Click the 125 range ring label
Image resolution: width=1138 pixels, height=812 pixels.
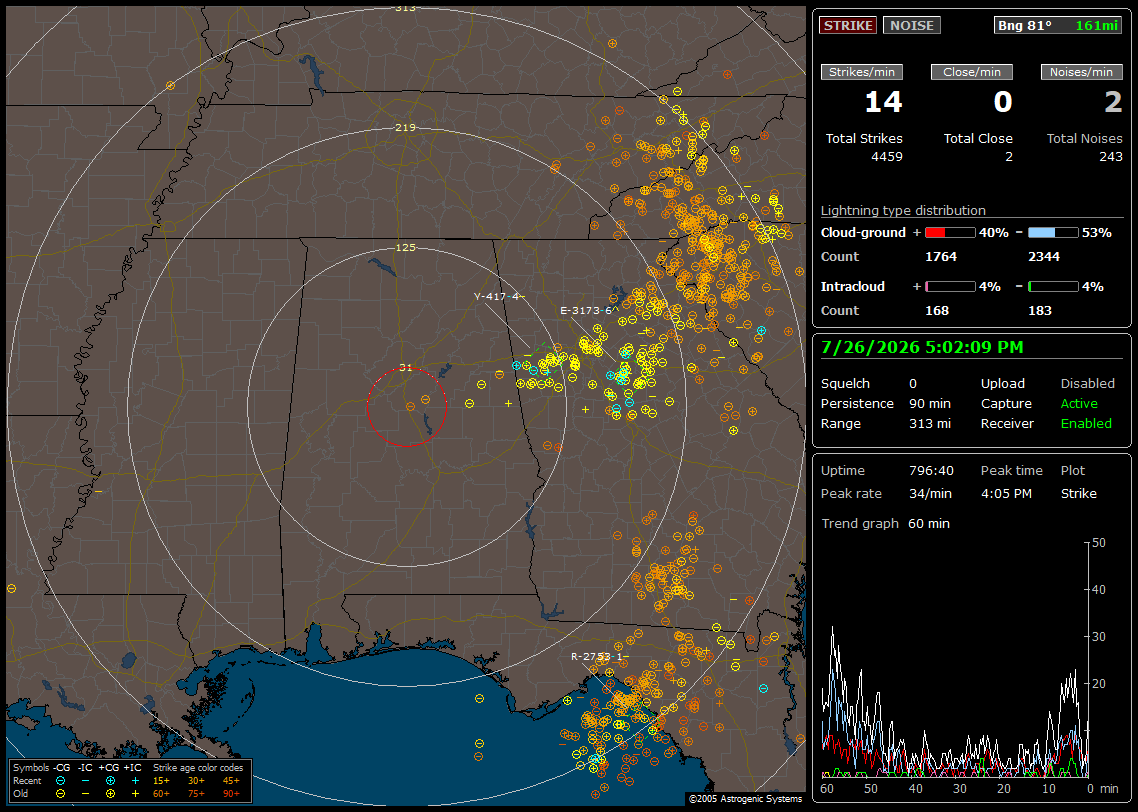pos(406,247)
